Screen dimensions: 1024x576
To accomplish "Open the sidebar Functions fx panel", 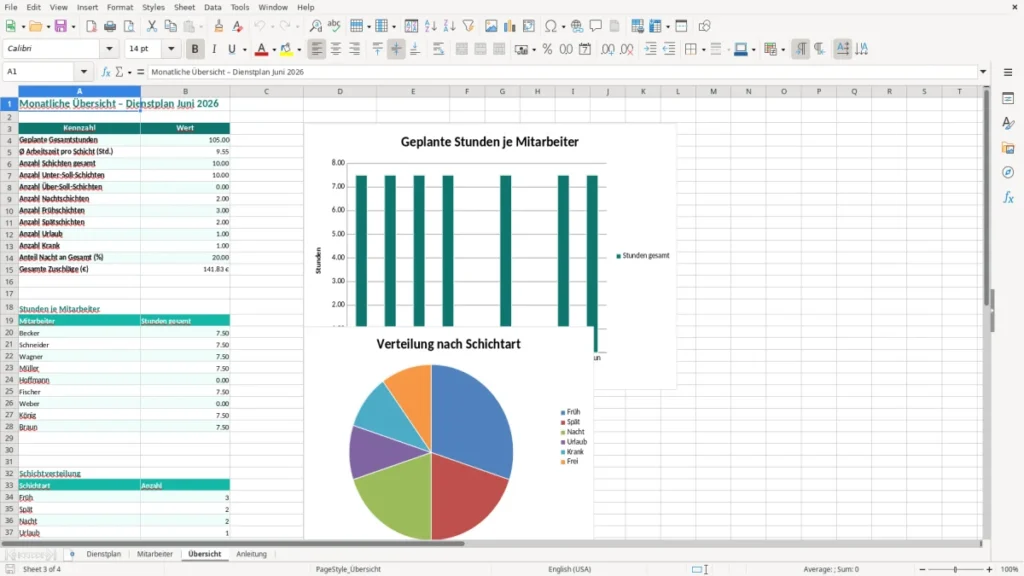I will tap(1008, 197).
